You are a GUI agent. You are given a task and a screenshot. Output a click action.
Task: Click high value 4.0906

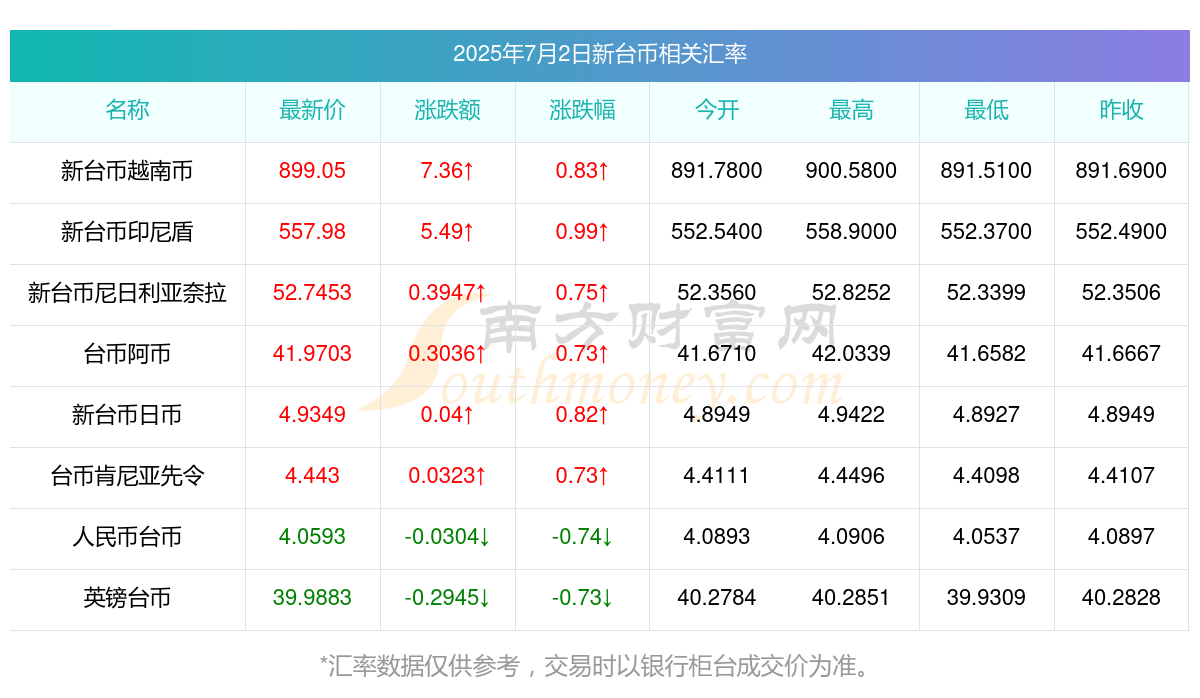[851, 537]
